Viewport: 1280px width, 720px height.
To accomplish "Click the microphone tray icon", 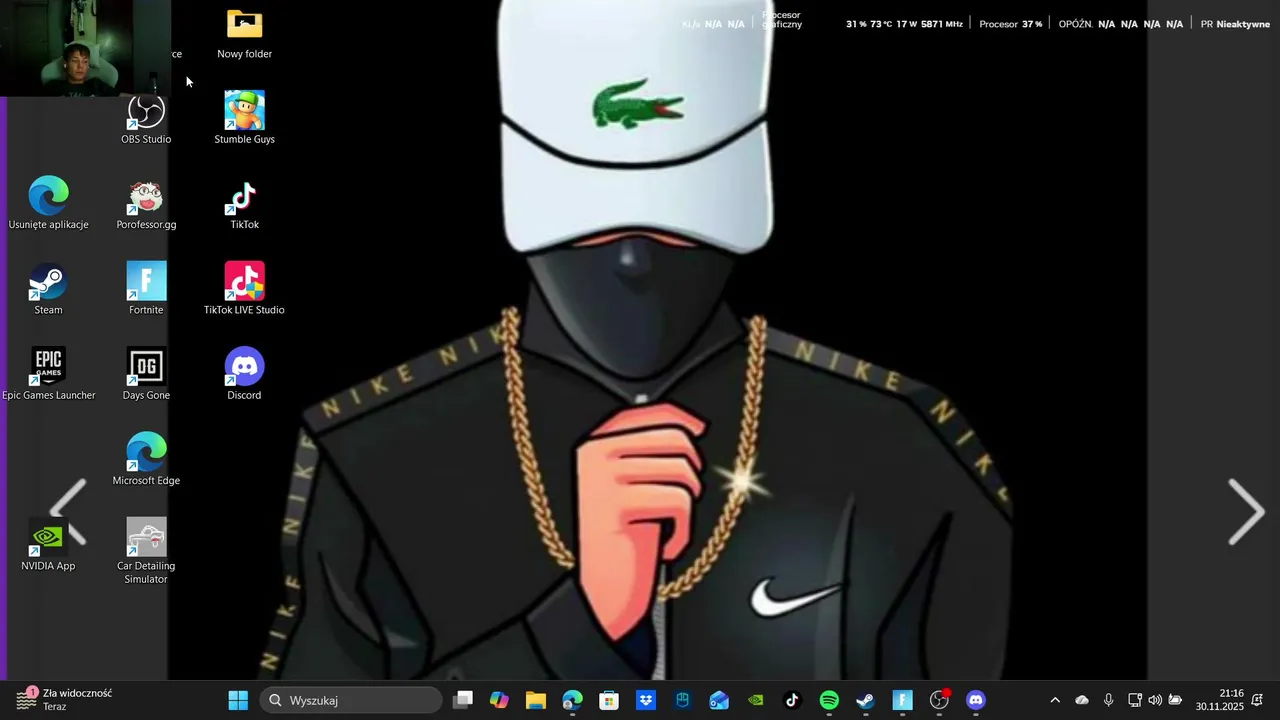I will [1108, 700].
